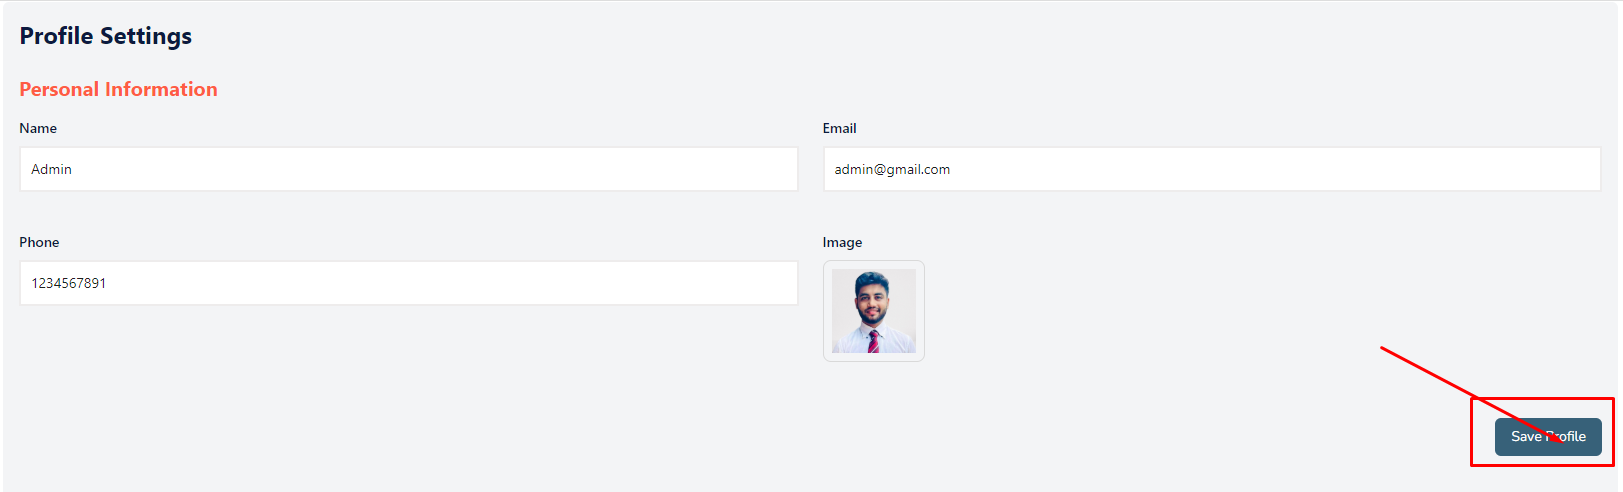Click the Personal Information section heading
1623x492 pixels.
pyautogui.click(x=118, y=89)
